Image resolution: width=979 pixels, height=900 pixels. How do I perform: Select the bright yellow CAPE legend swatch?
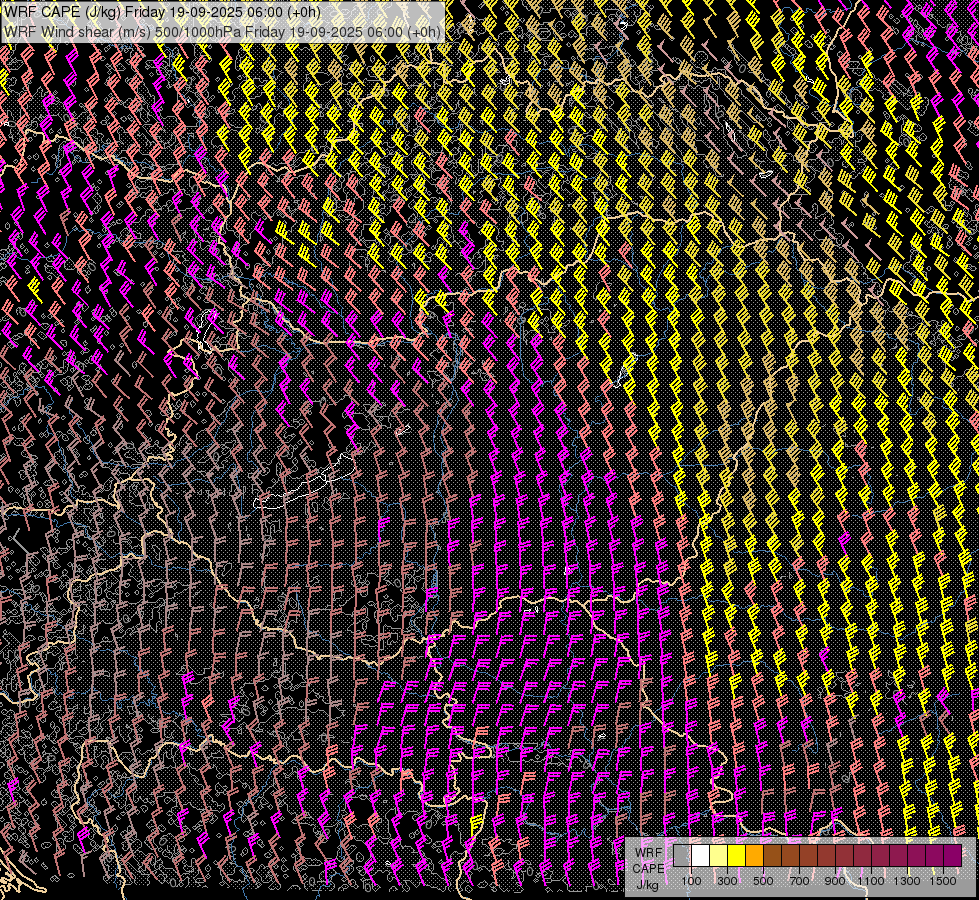pos(736,856)
